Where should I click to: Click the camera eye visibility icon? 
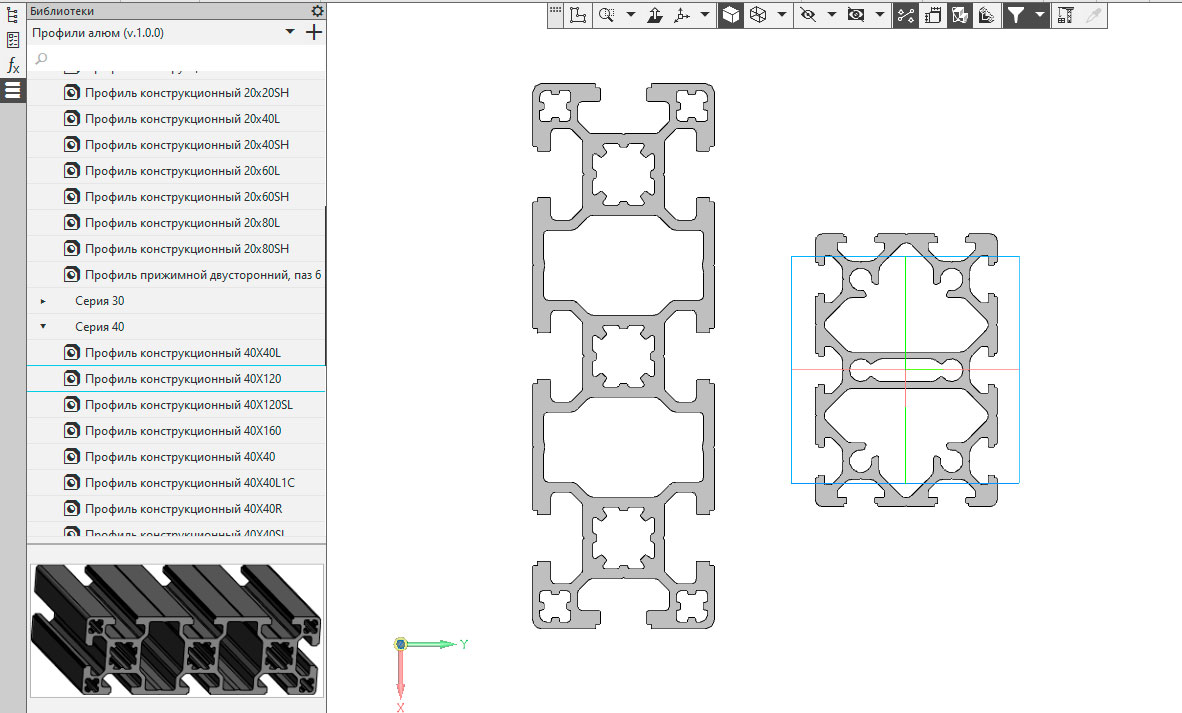point(856,15)
